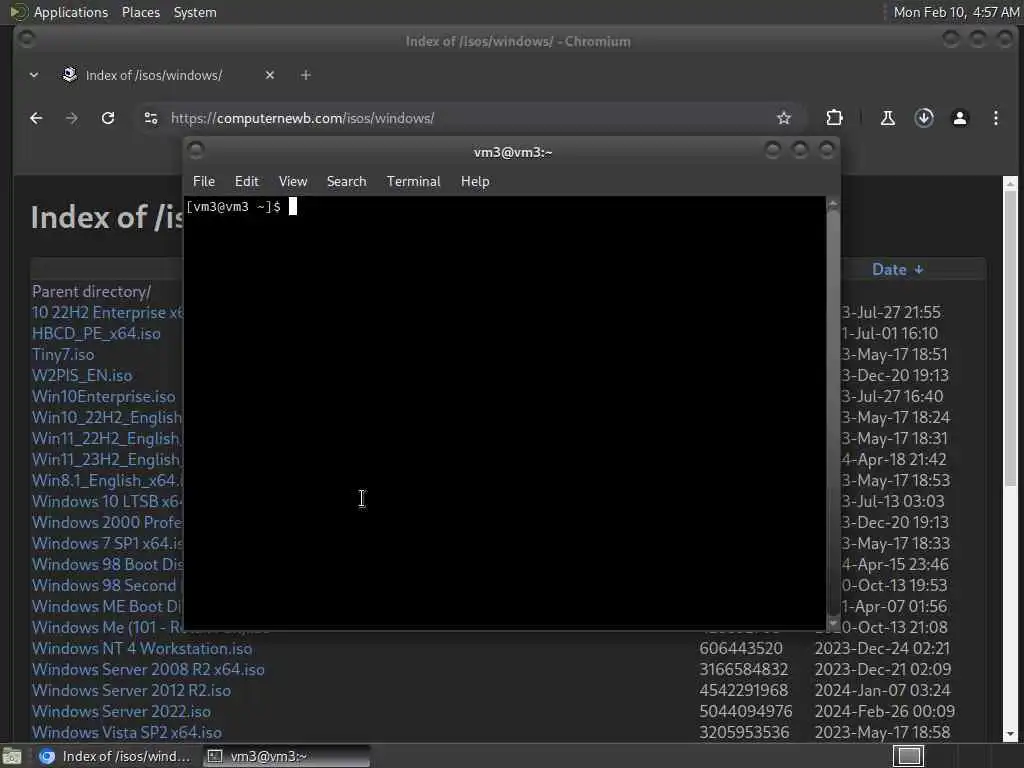Open terminal Edit menu
This screenshot has height=768, width=1024.
247,182
